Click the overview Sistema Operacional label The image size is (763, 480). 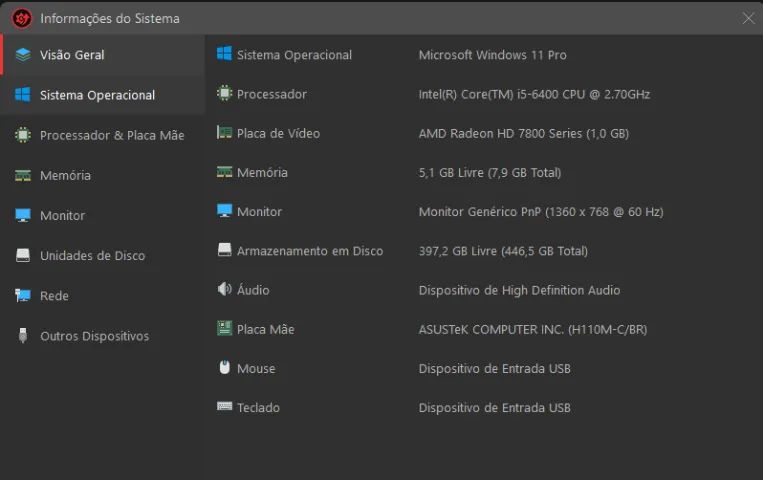pyautogui.click(x=294, y=55)
